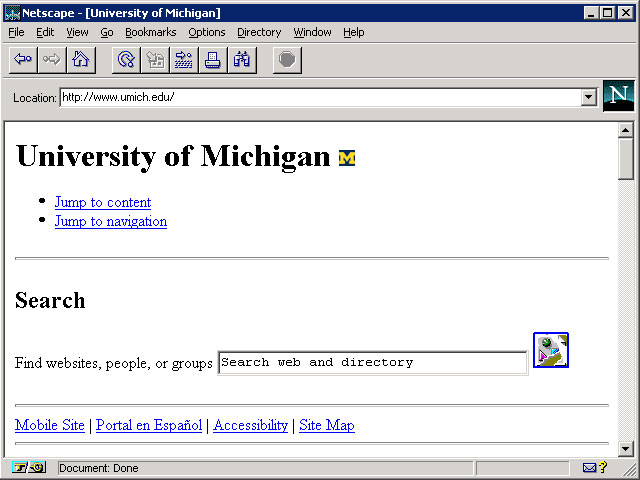The width and height of the screenshot is (640, 480).
Task: Open the Help menu
Action: [353, 32]
